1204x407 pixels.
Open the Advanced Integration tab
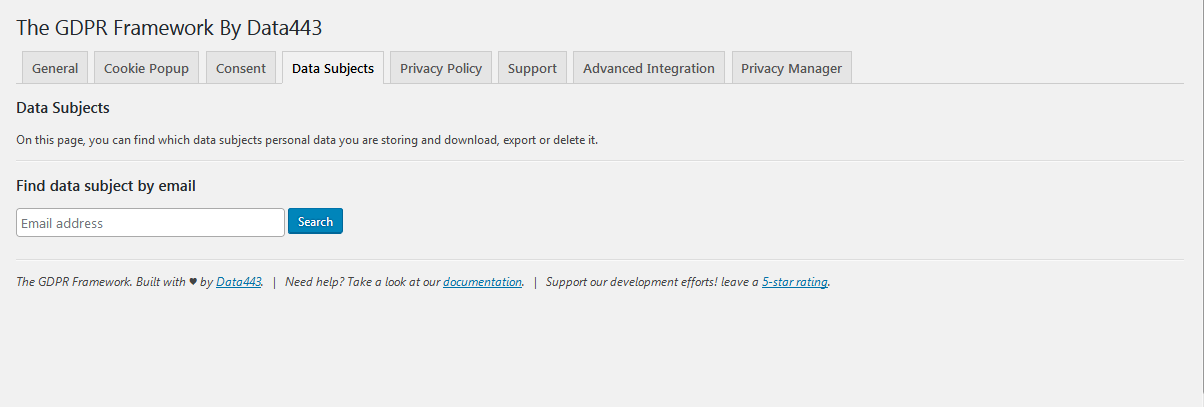point(649,68)
